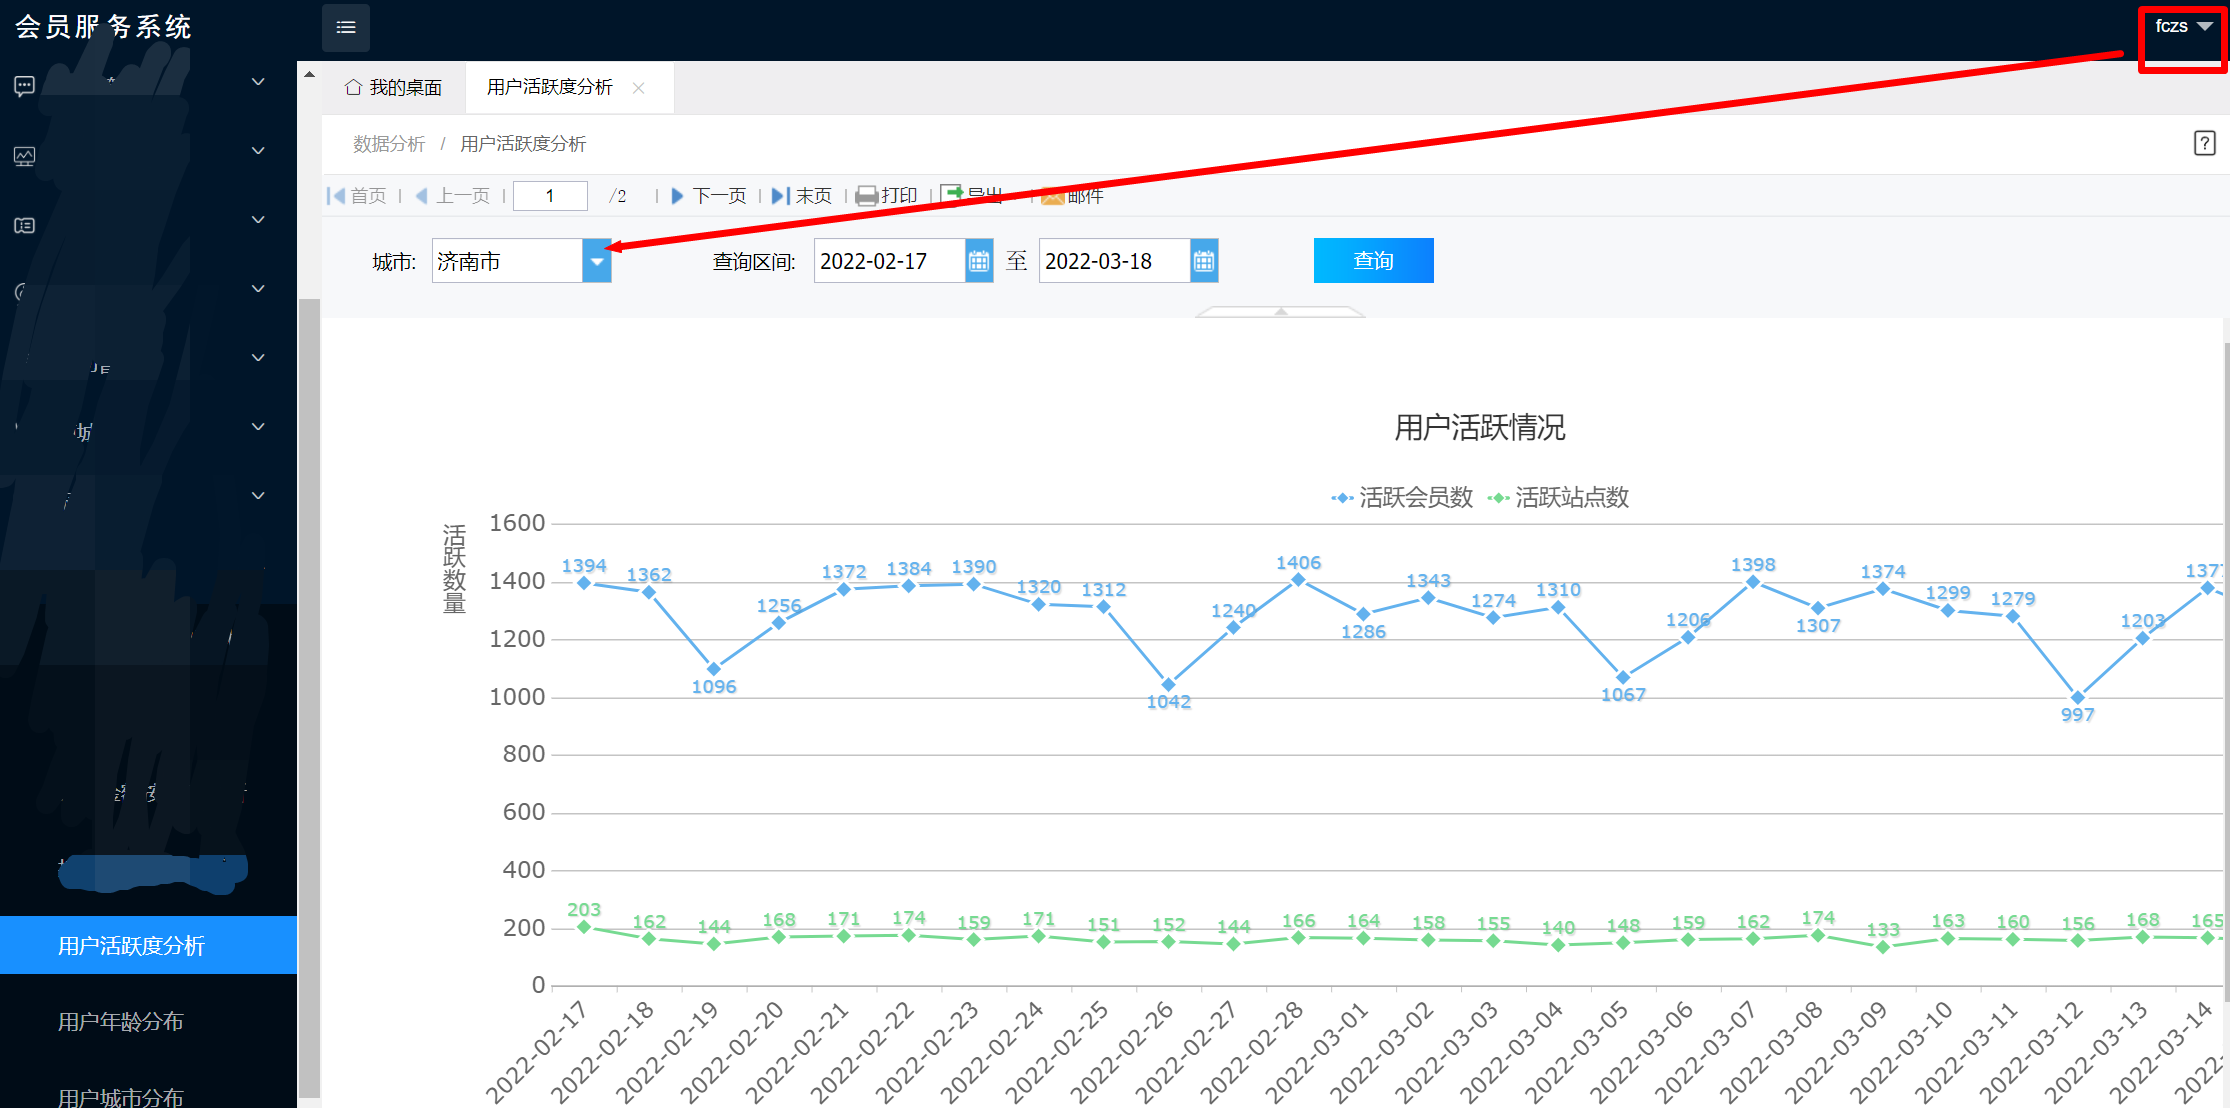Send the report by 邮件 envelope icon
This screenshot has height=1108, width=2230.
coord(1052,197)
